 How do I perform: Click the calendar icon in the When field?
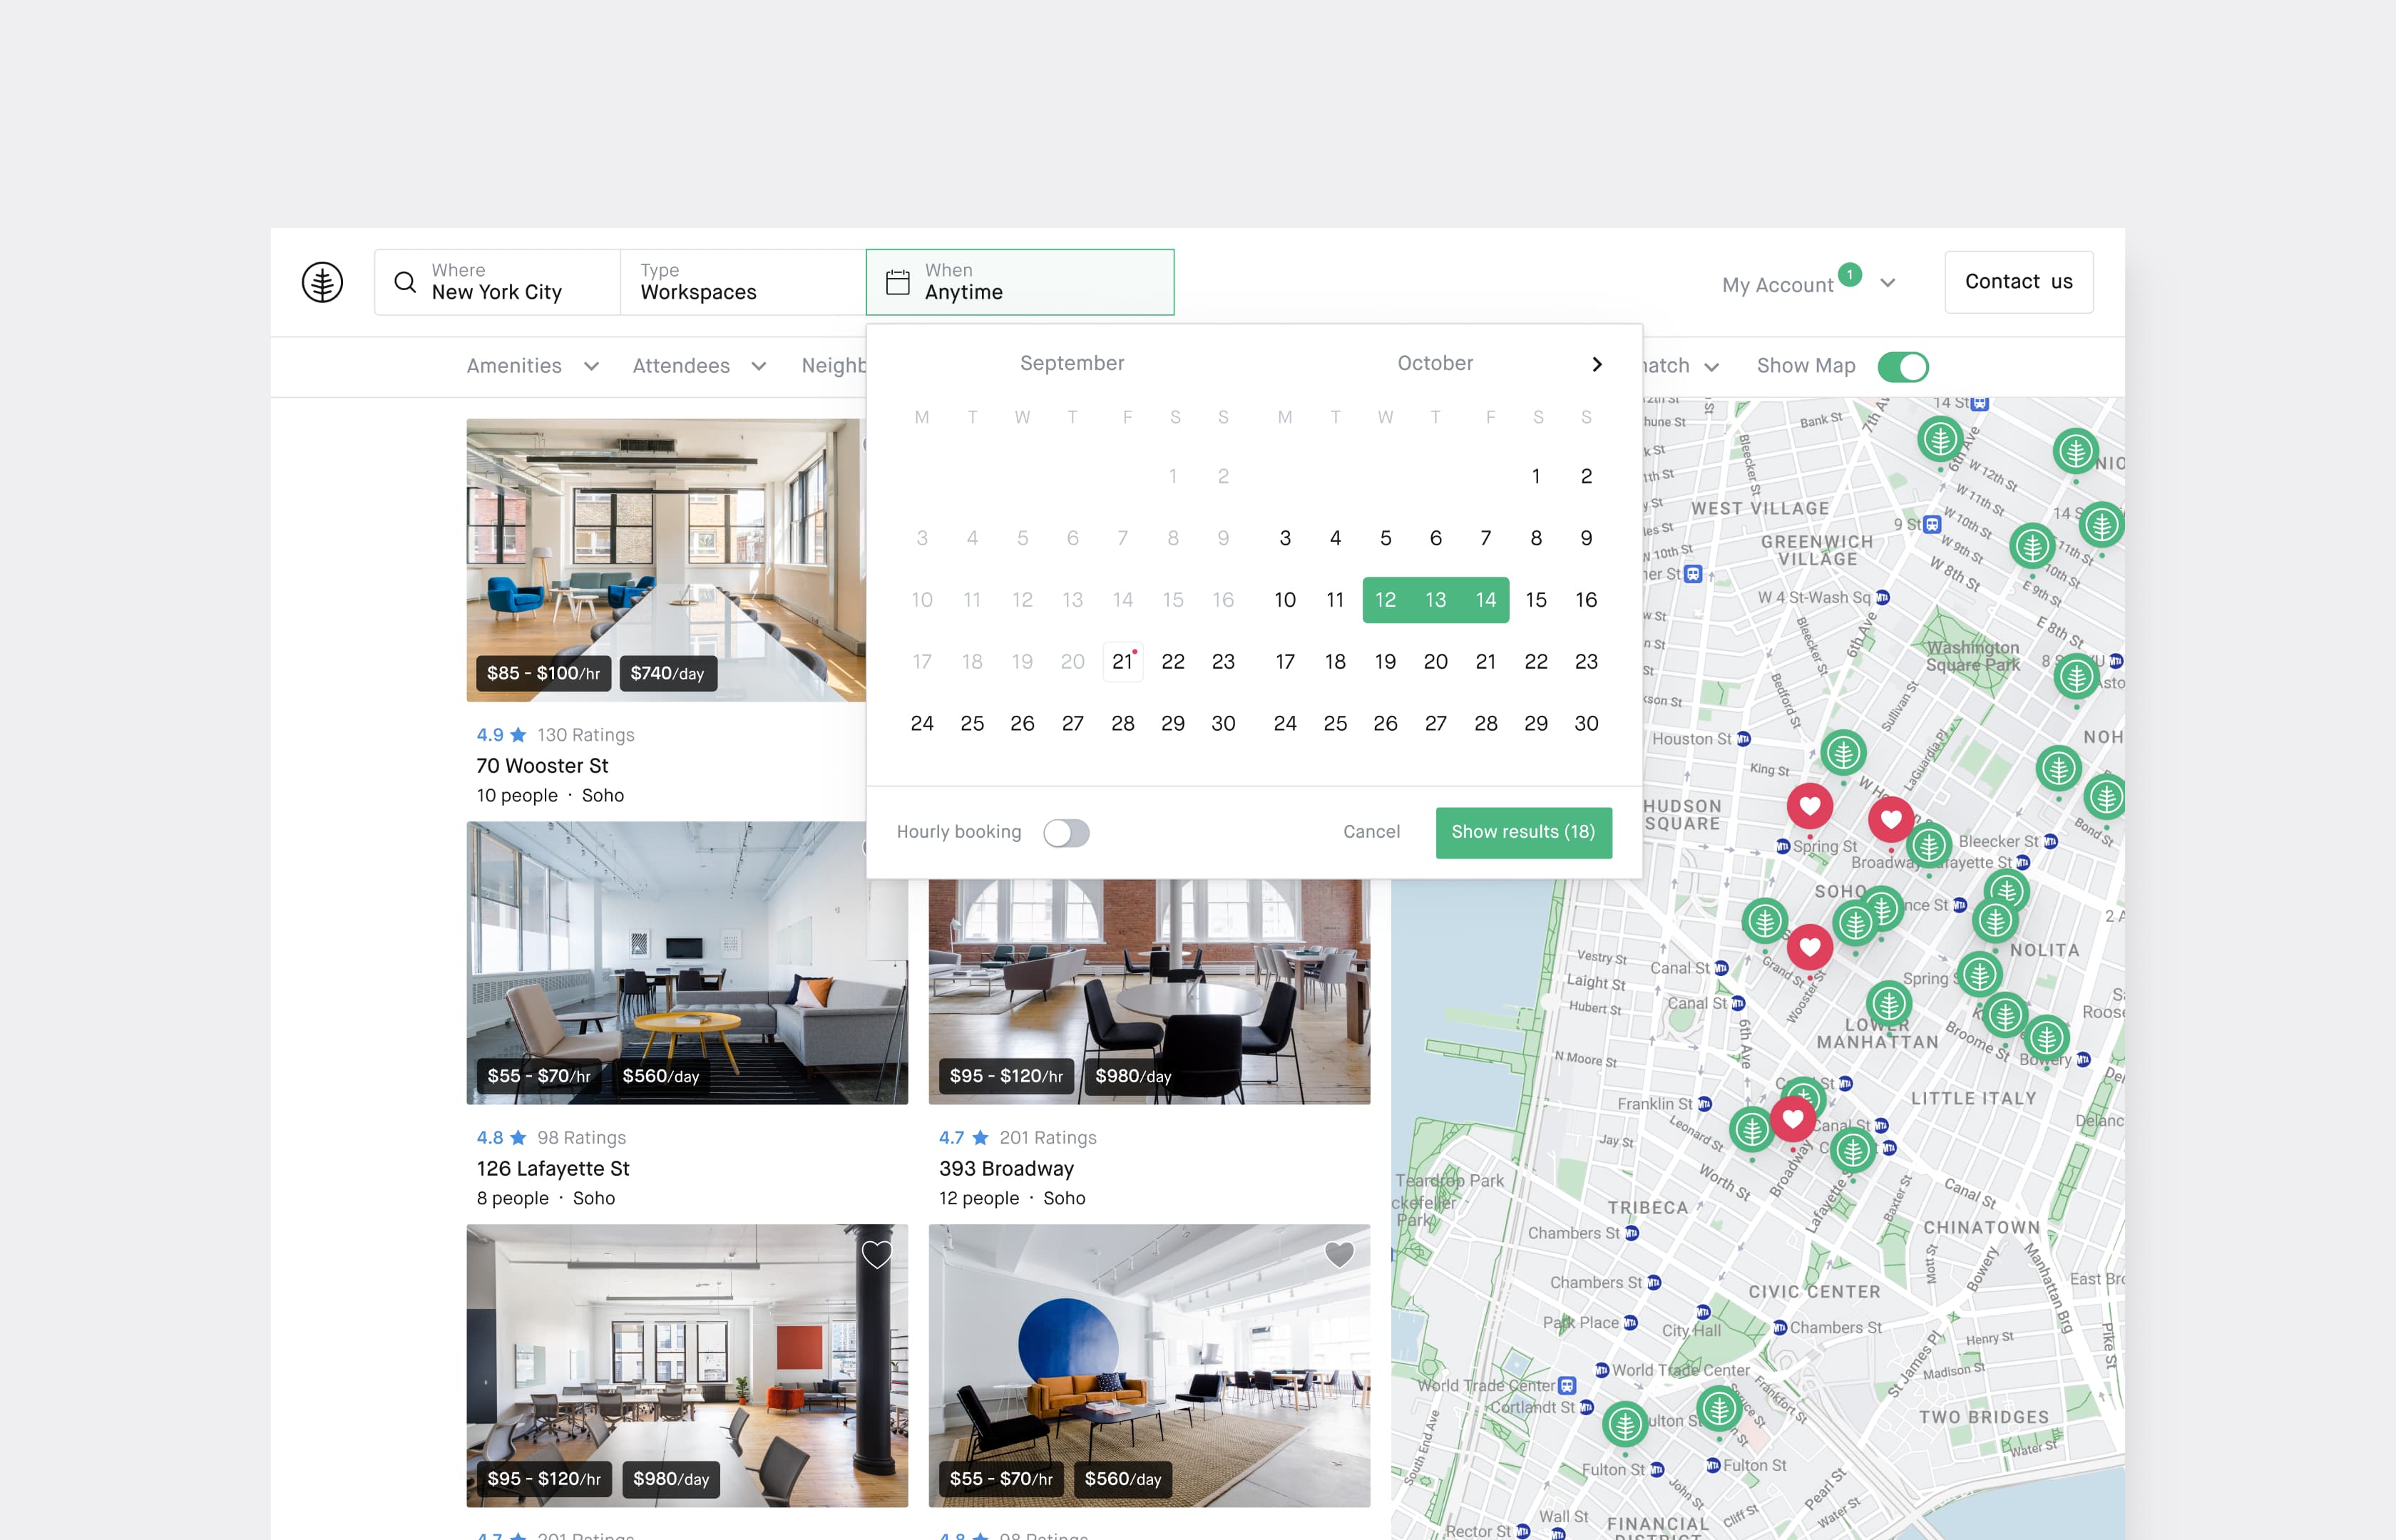[898, 282]
